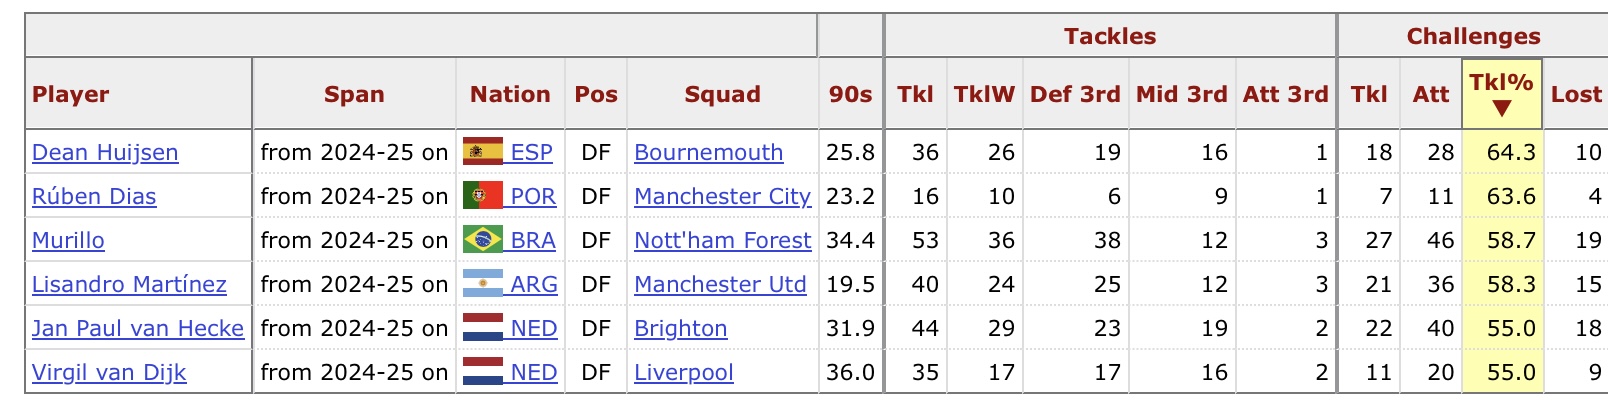Viewport: 1608px width, 407px height.
Task: Click Jan Paul van Hecke's Netherlands flag
Action: click(482, 328)
